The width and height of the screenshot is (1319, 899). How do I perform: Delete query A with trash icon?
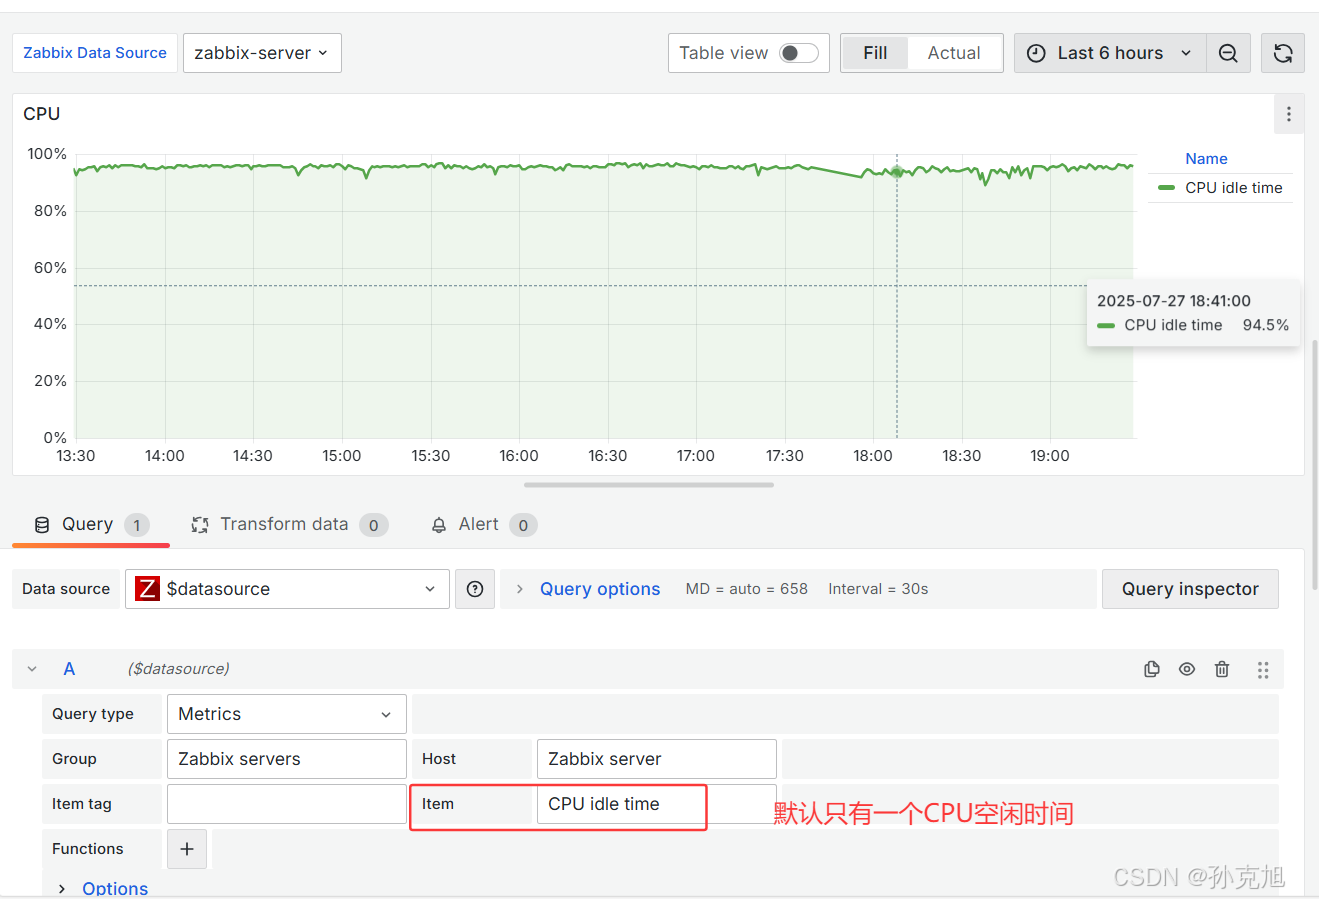pyautogui.click(x=1222, y=669)
